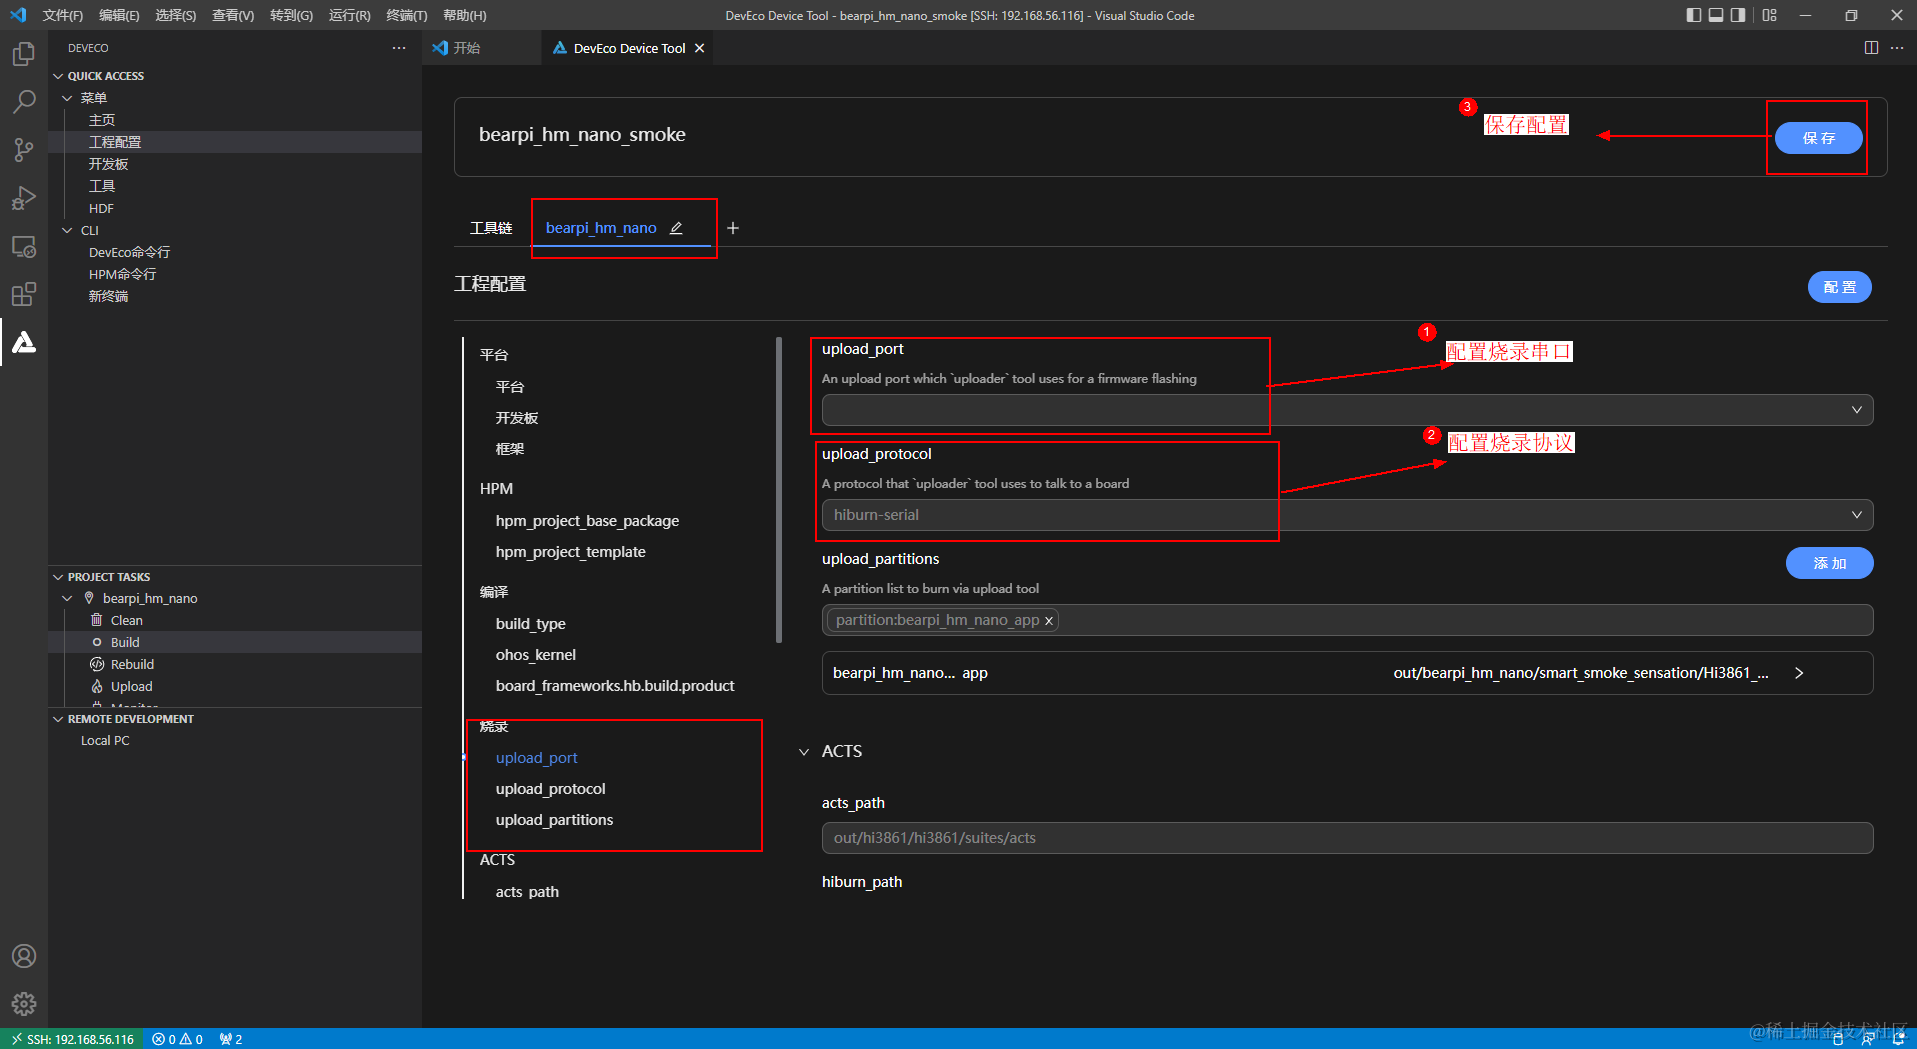Expand the bearpi_hm_nano app partition row
Image resolution: width=1917 pixels, height=1049 pixels.
point(1799,673)
